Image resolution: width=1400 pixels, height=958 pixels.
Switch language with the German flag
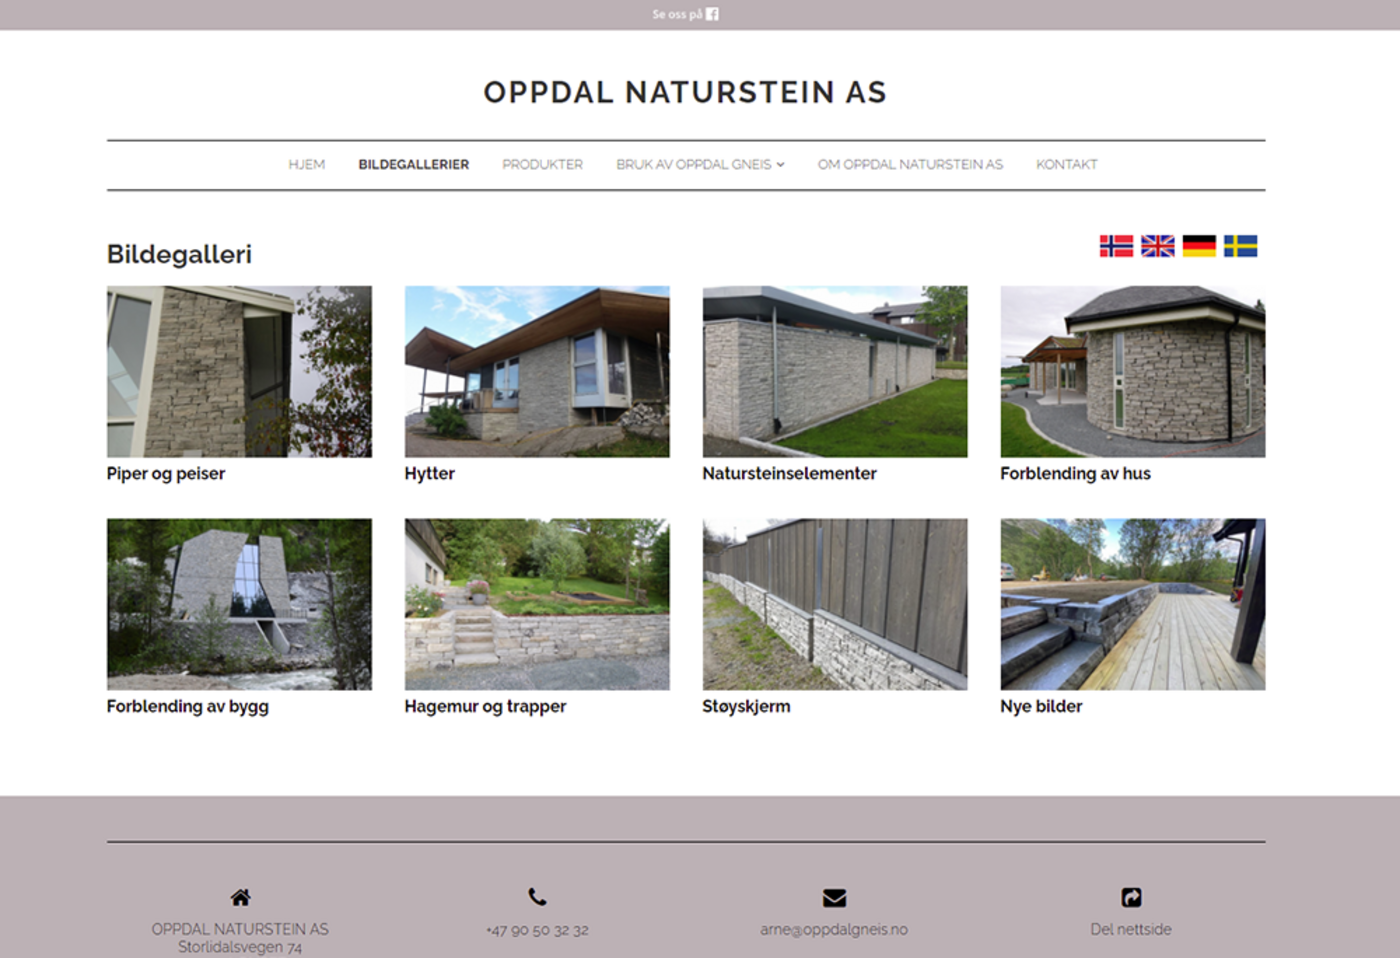tap(1199, 246)
